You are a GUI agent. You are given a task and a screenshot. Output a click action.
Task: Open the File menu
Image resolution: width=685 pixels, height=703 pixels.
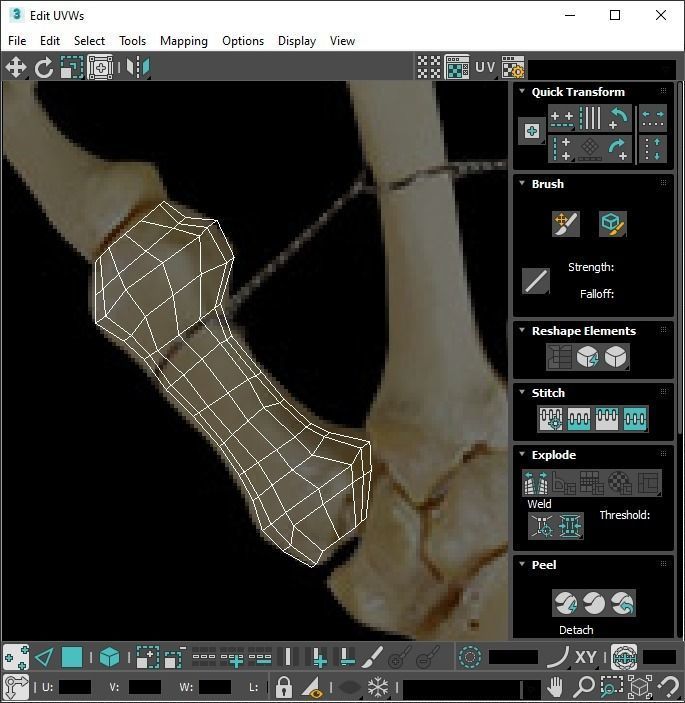click(17, 41)
